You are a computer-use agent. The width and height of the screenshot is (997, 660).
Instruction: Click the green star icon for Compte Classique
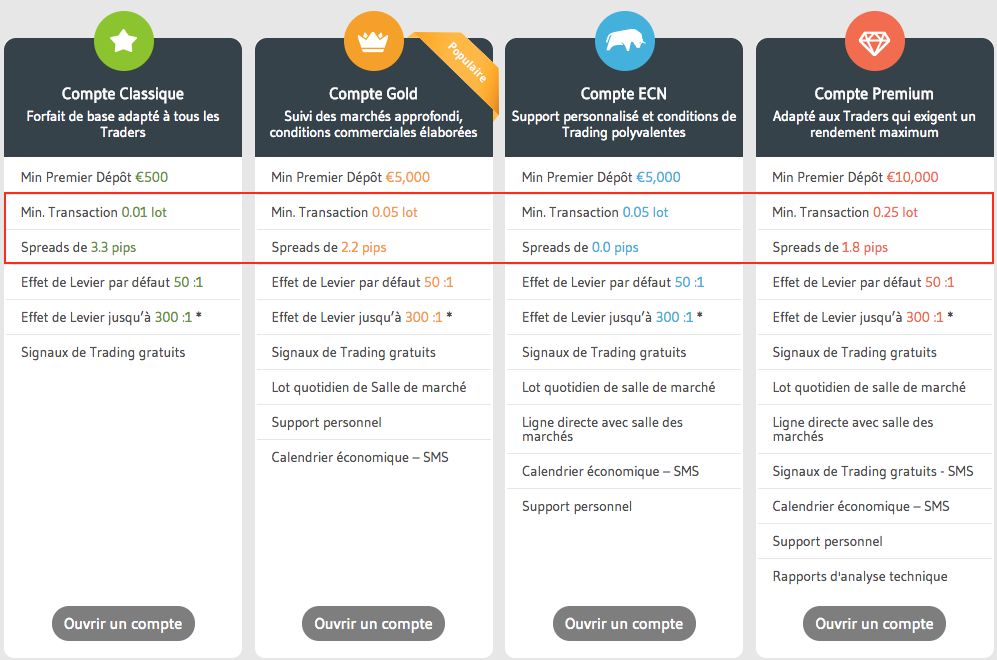click(123, 41)
